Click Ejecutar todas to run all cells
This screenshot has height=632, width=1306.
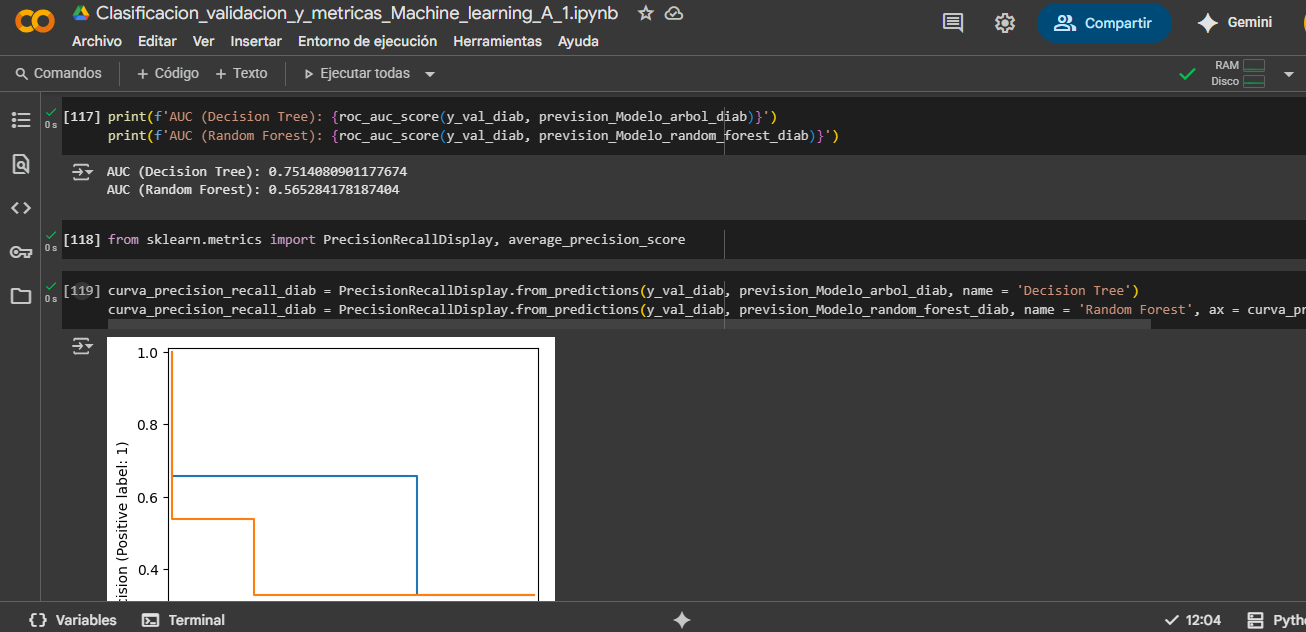click(357, 73)
